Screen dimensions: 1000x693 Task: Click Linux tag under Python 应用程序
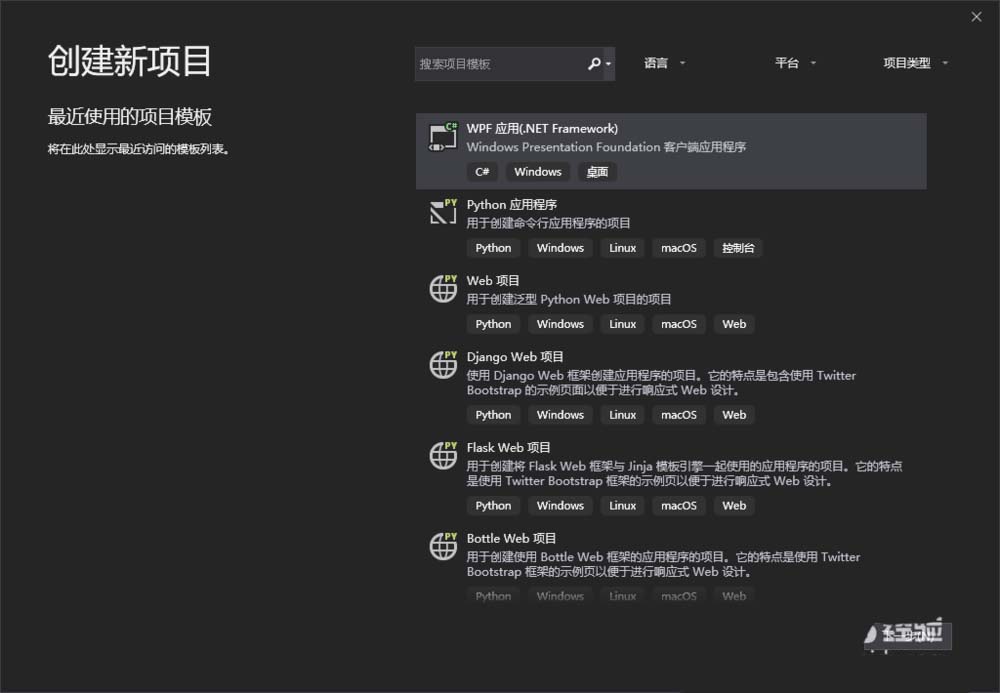[622, 248]
